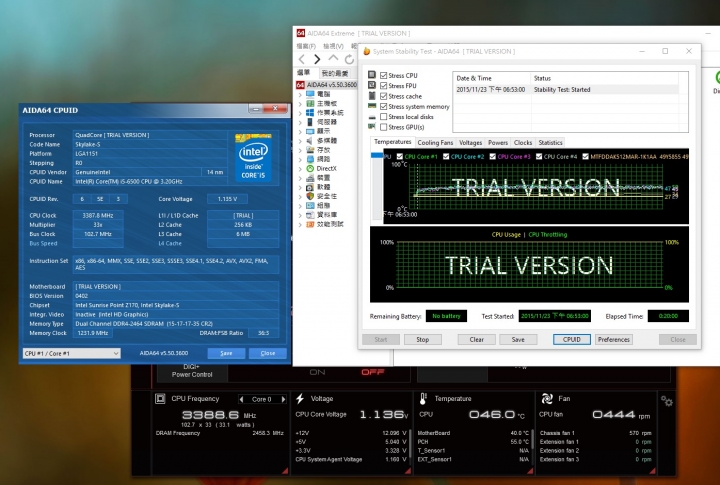
Task: Click the thermometer Temperature icon
Action: click(423, 399)
